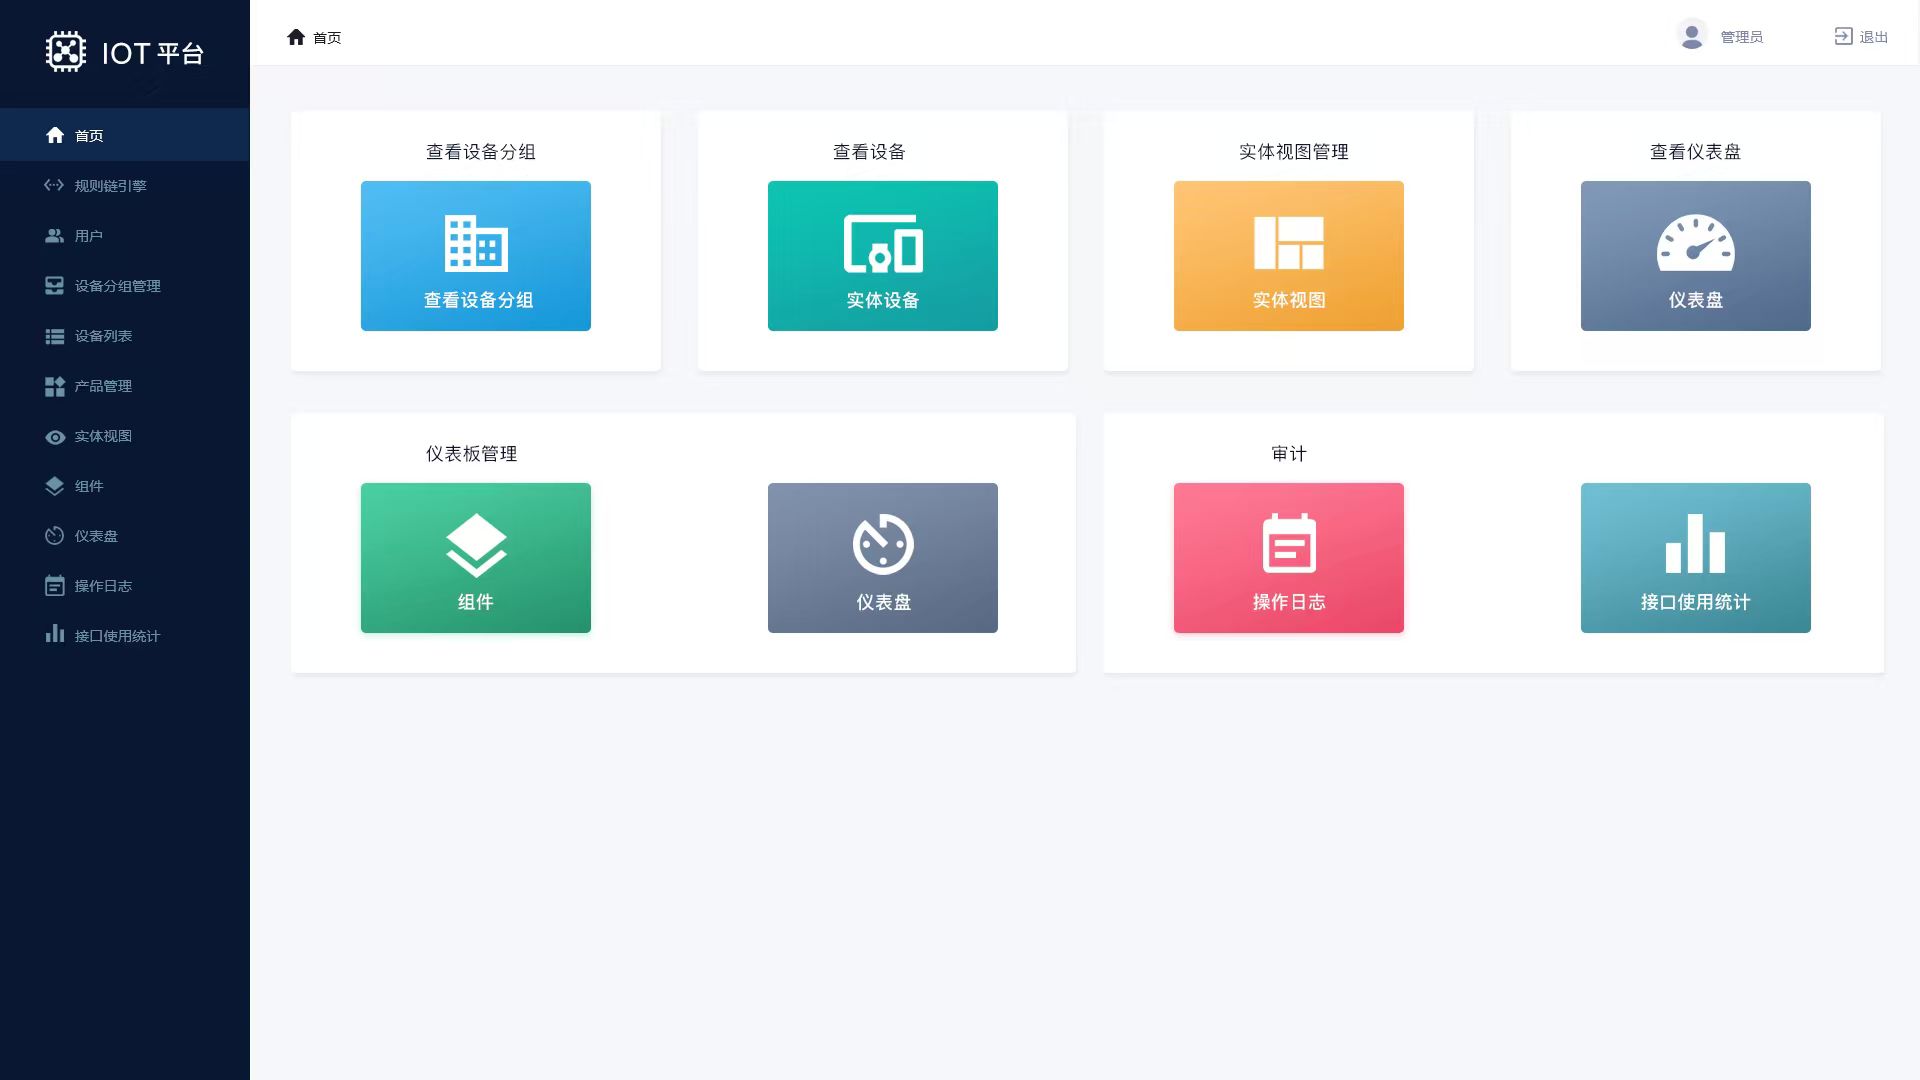Open the gauge 仪表盘 tile under 查看仪表盘
This screenshot has height=1080, width=1920.
pos(1695,256)
